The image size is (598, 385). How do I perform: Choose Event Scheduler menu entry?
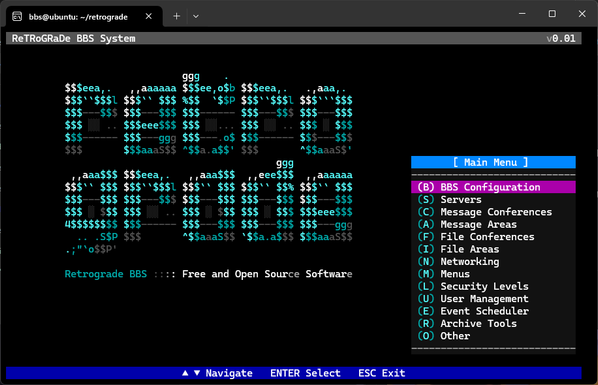point(493,311)
